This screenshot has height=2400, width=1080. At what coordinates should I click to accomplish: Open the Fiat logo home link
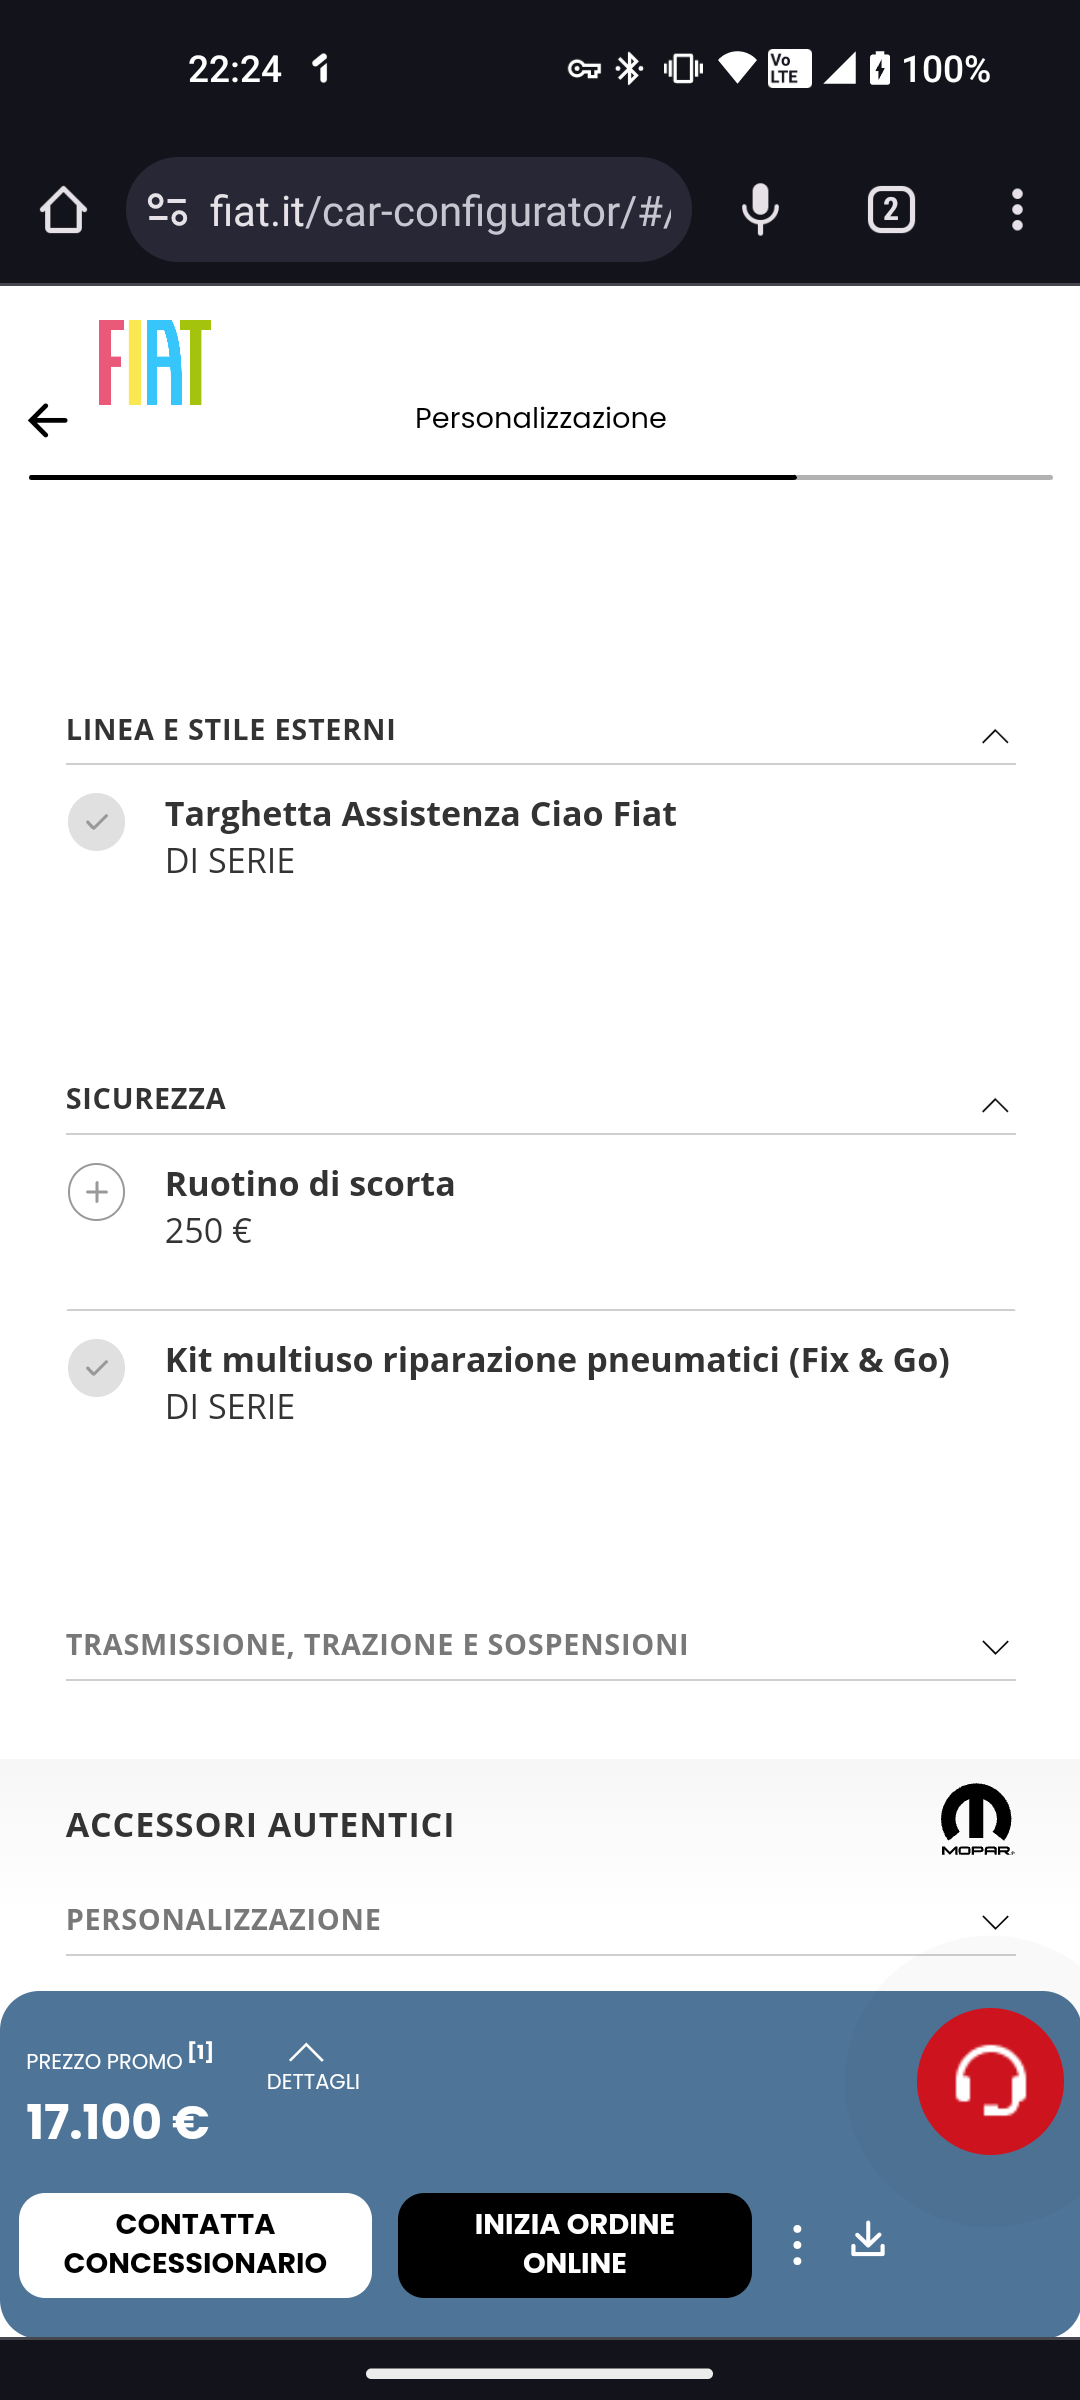(x=155, y=362)
